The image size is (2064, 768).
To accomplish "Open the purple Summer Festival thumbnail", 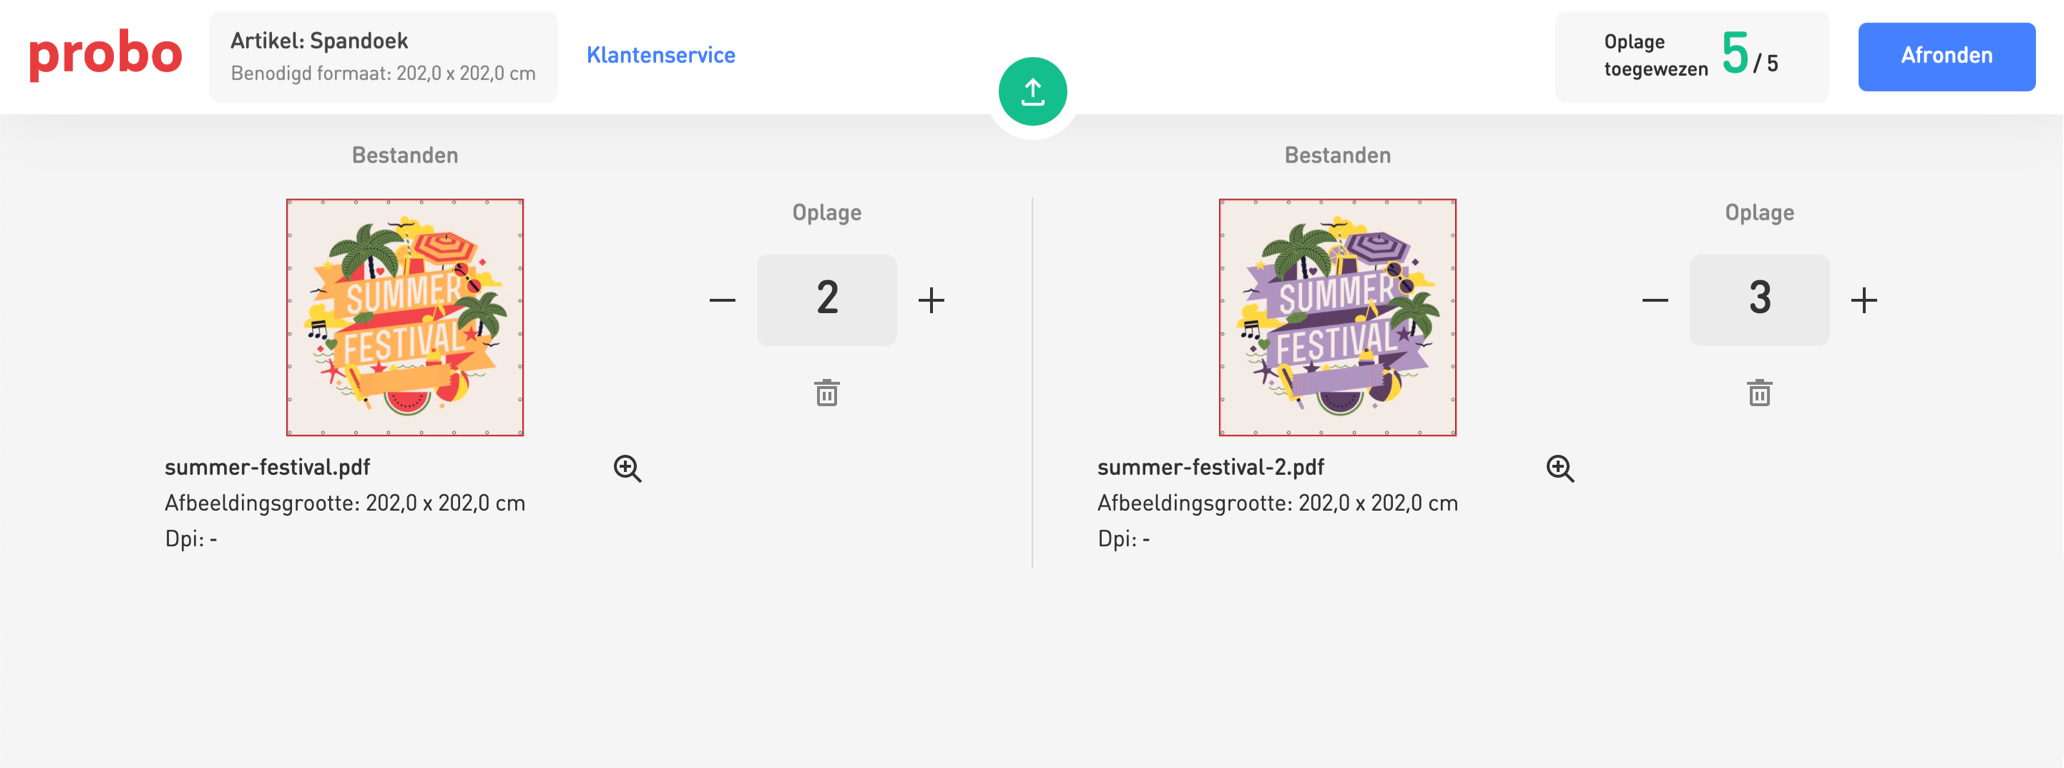I will tap(1337, 317).
